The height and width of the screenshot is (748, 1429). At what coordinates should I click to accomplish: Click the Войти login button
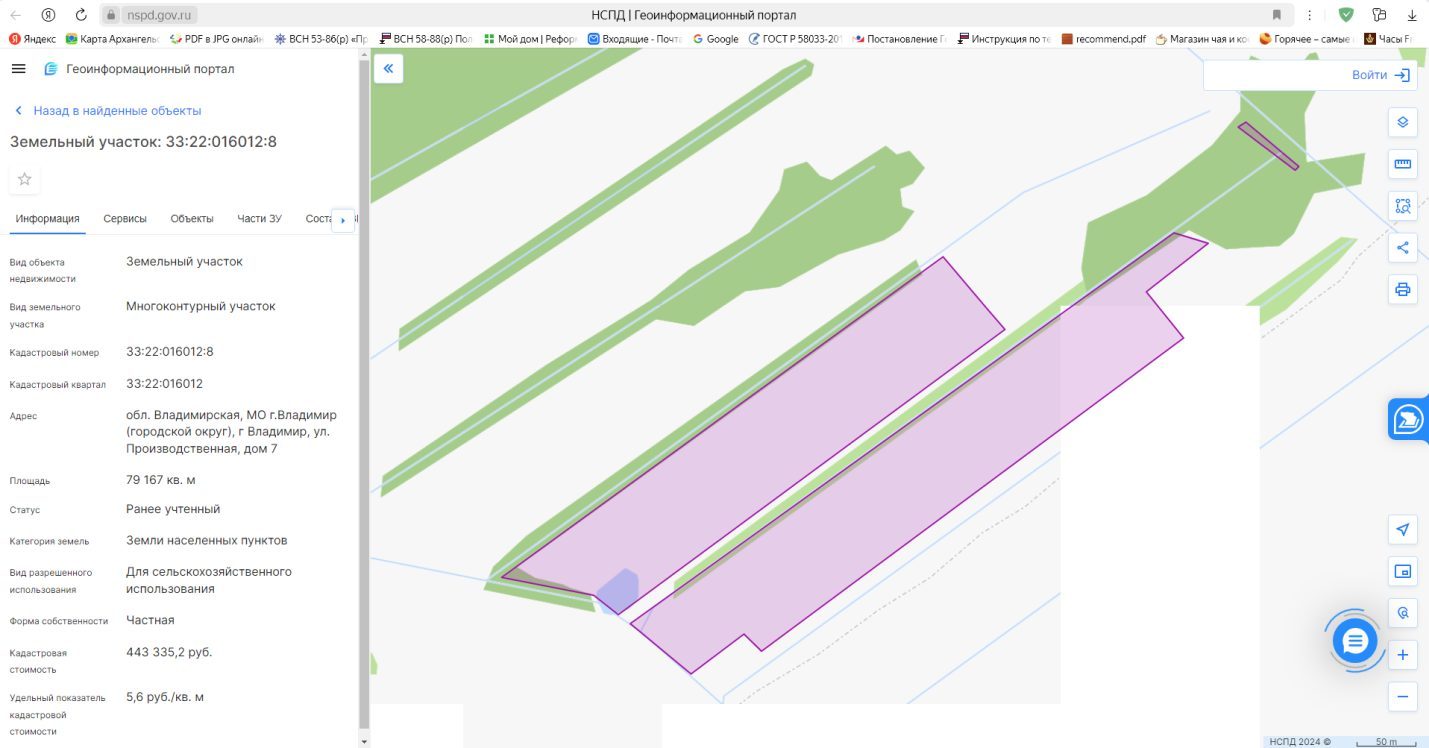coord(1381,75)
